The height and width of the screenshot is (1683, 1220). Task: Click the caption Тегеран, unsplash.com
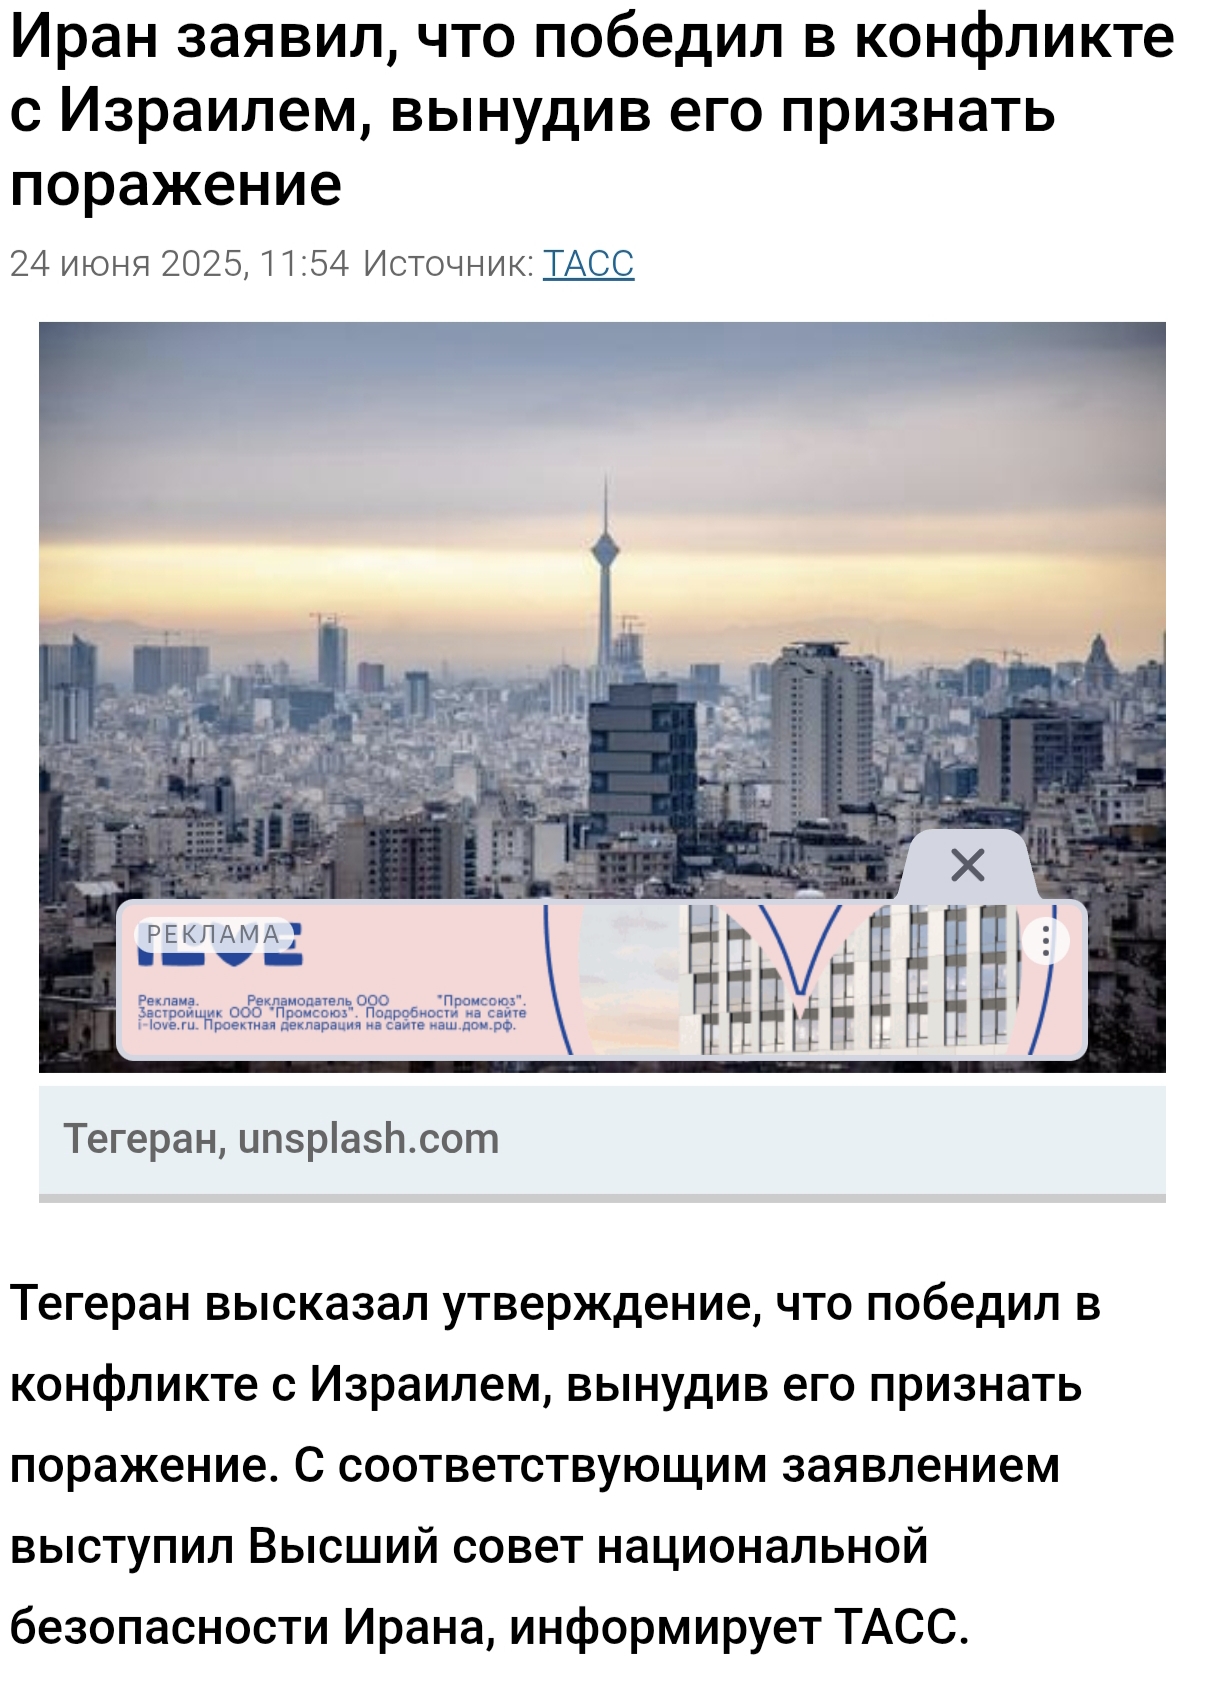[x=281, y=1139]
